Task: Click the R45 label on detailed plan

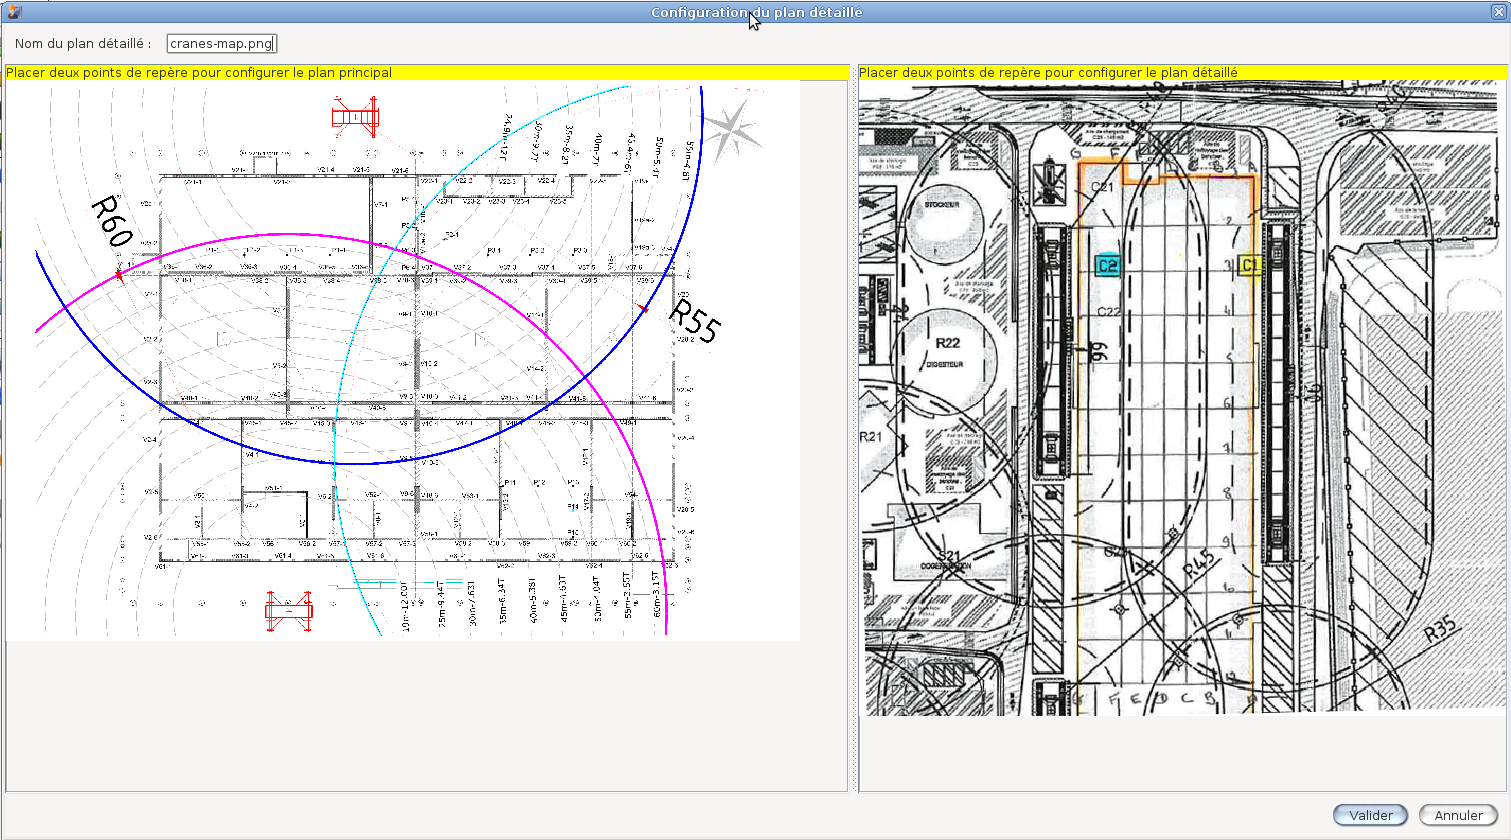Action: (x=1199, y=563)
